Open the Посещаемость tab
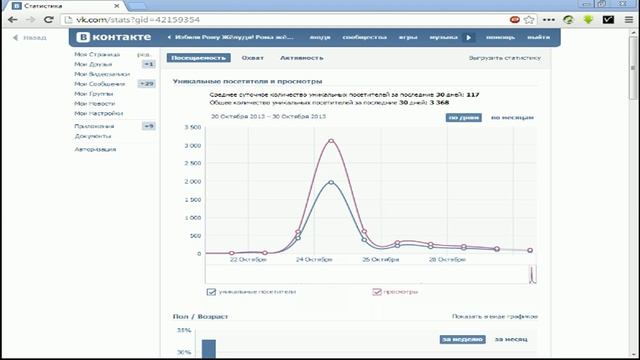This screenshot has height=360, width=640. [198, 58]
